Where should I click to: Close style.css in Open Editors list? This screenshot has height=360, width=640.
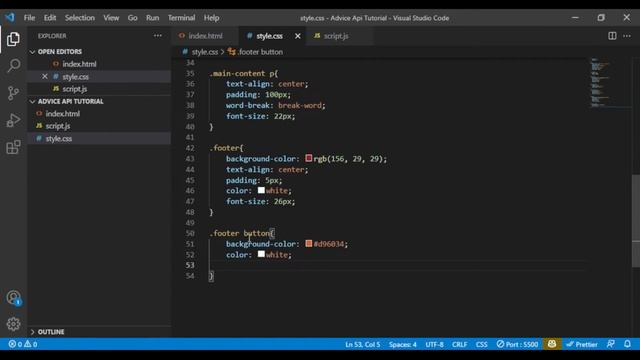[45, 76]
